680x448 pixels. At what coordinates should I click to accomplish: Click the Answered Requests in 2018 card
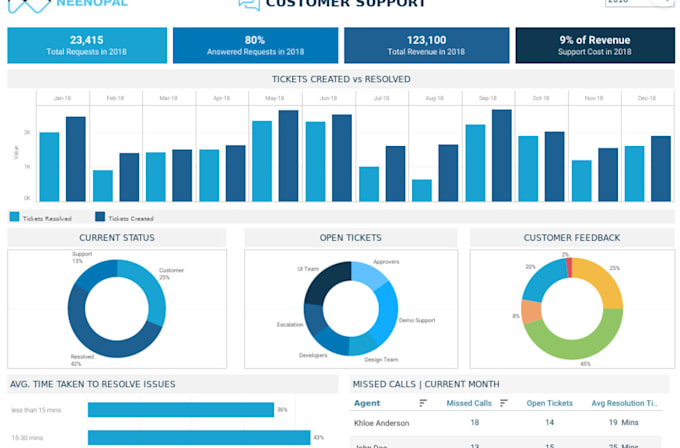(255, 46)
